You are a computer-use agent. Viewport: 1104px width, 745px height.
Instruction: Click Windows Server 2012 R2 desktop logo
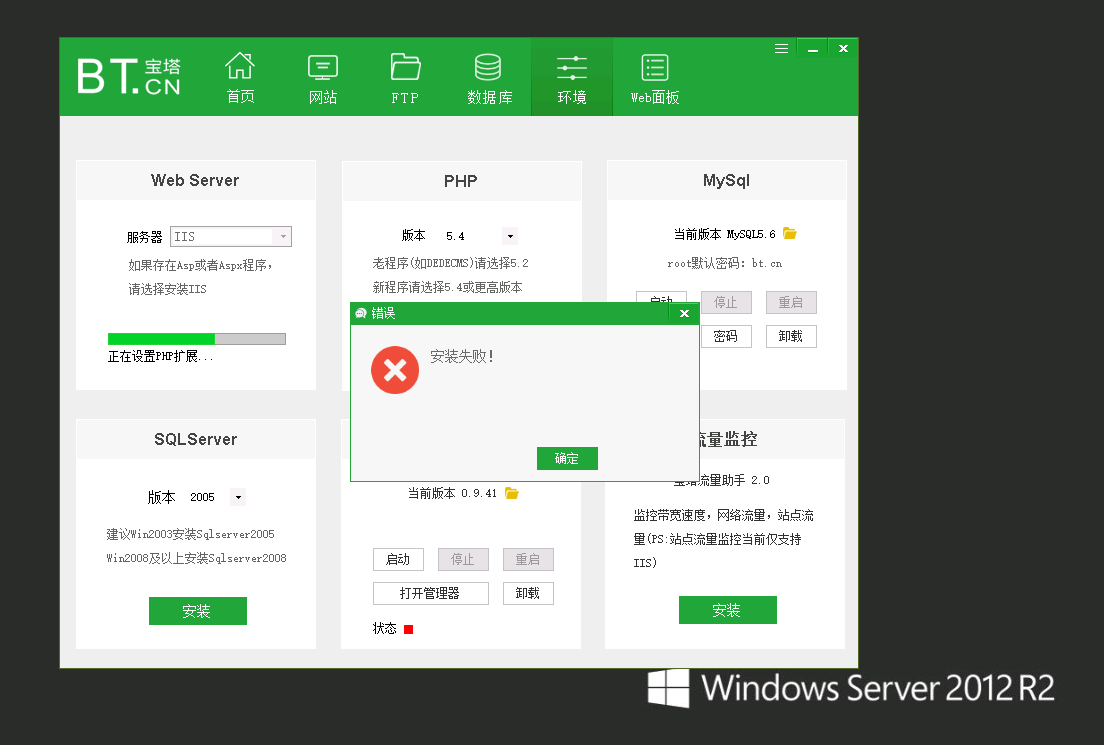(851, 688)
